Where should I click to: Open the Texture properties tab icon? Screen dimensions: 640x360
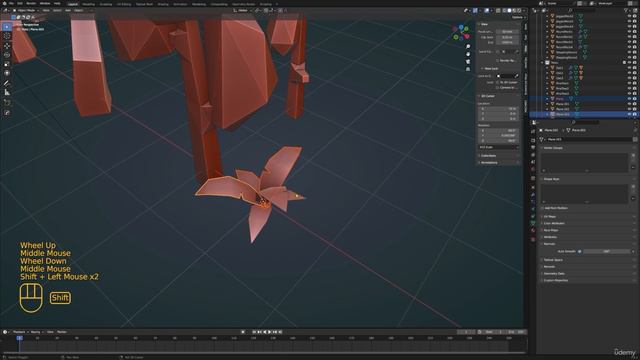pos(533,240)
